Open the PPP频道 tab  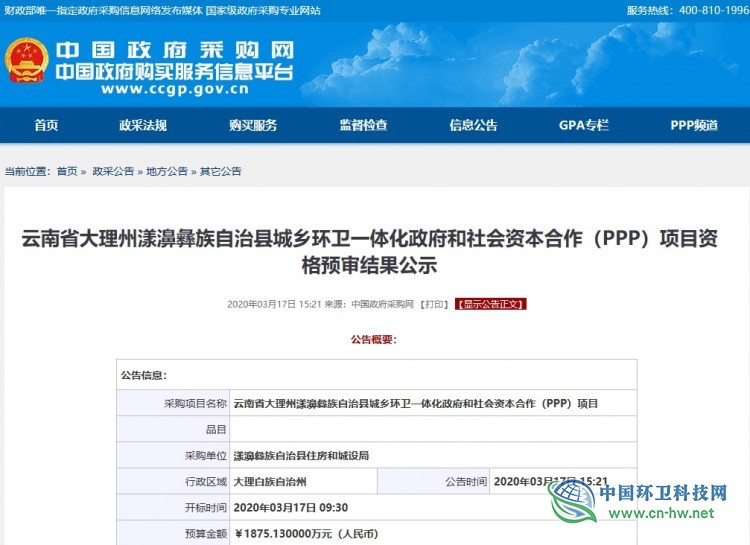point(694,125)
